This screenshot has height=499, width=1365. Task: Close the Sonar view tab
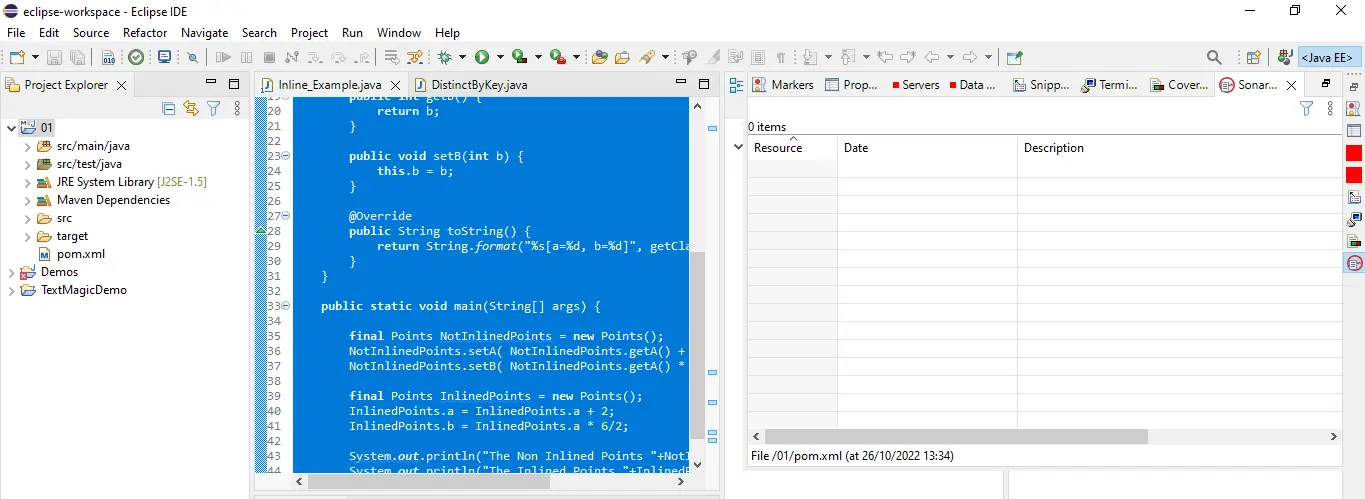1291,86
